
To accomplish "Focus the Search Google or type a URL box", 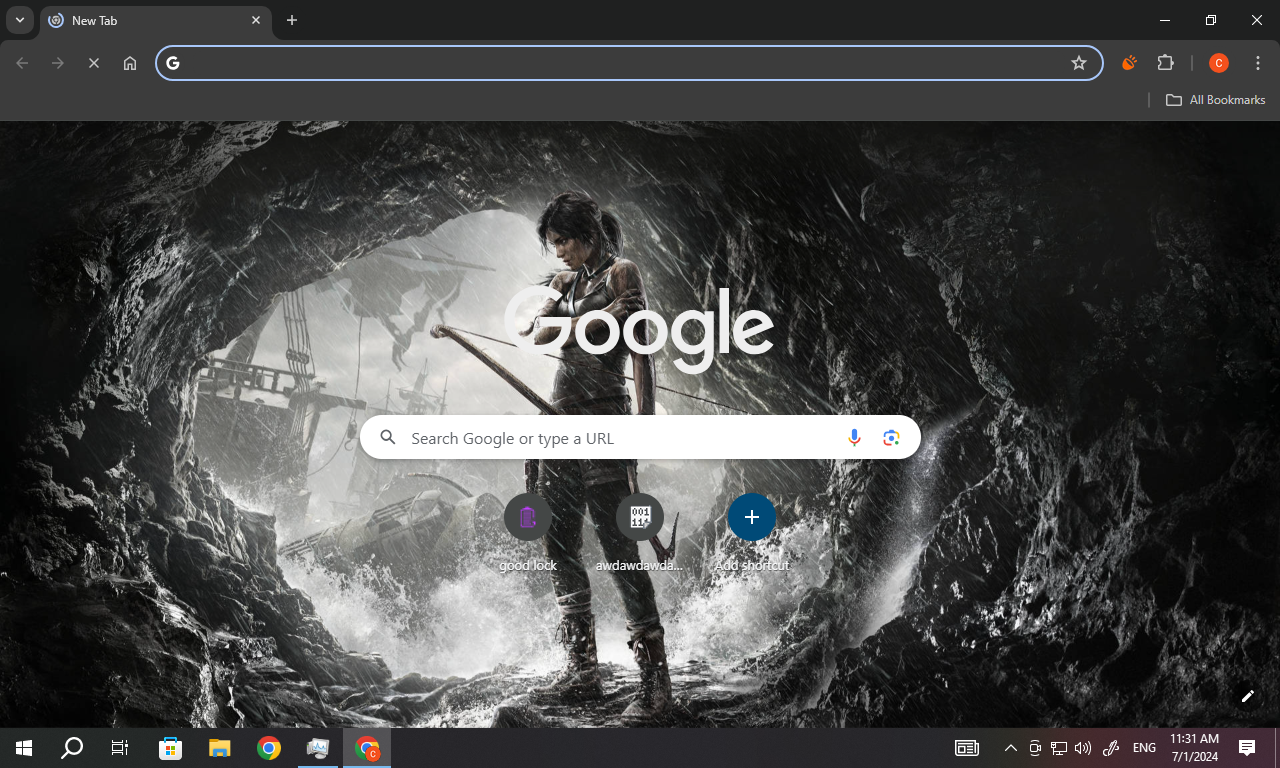I will point(640,438).
